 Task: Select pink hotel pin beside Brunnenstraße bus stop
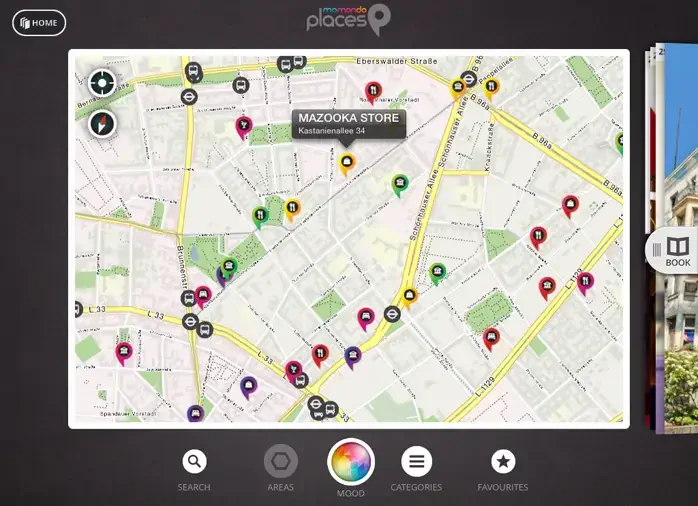[x=203, y=296]
